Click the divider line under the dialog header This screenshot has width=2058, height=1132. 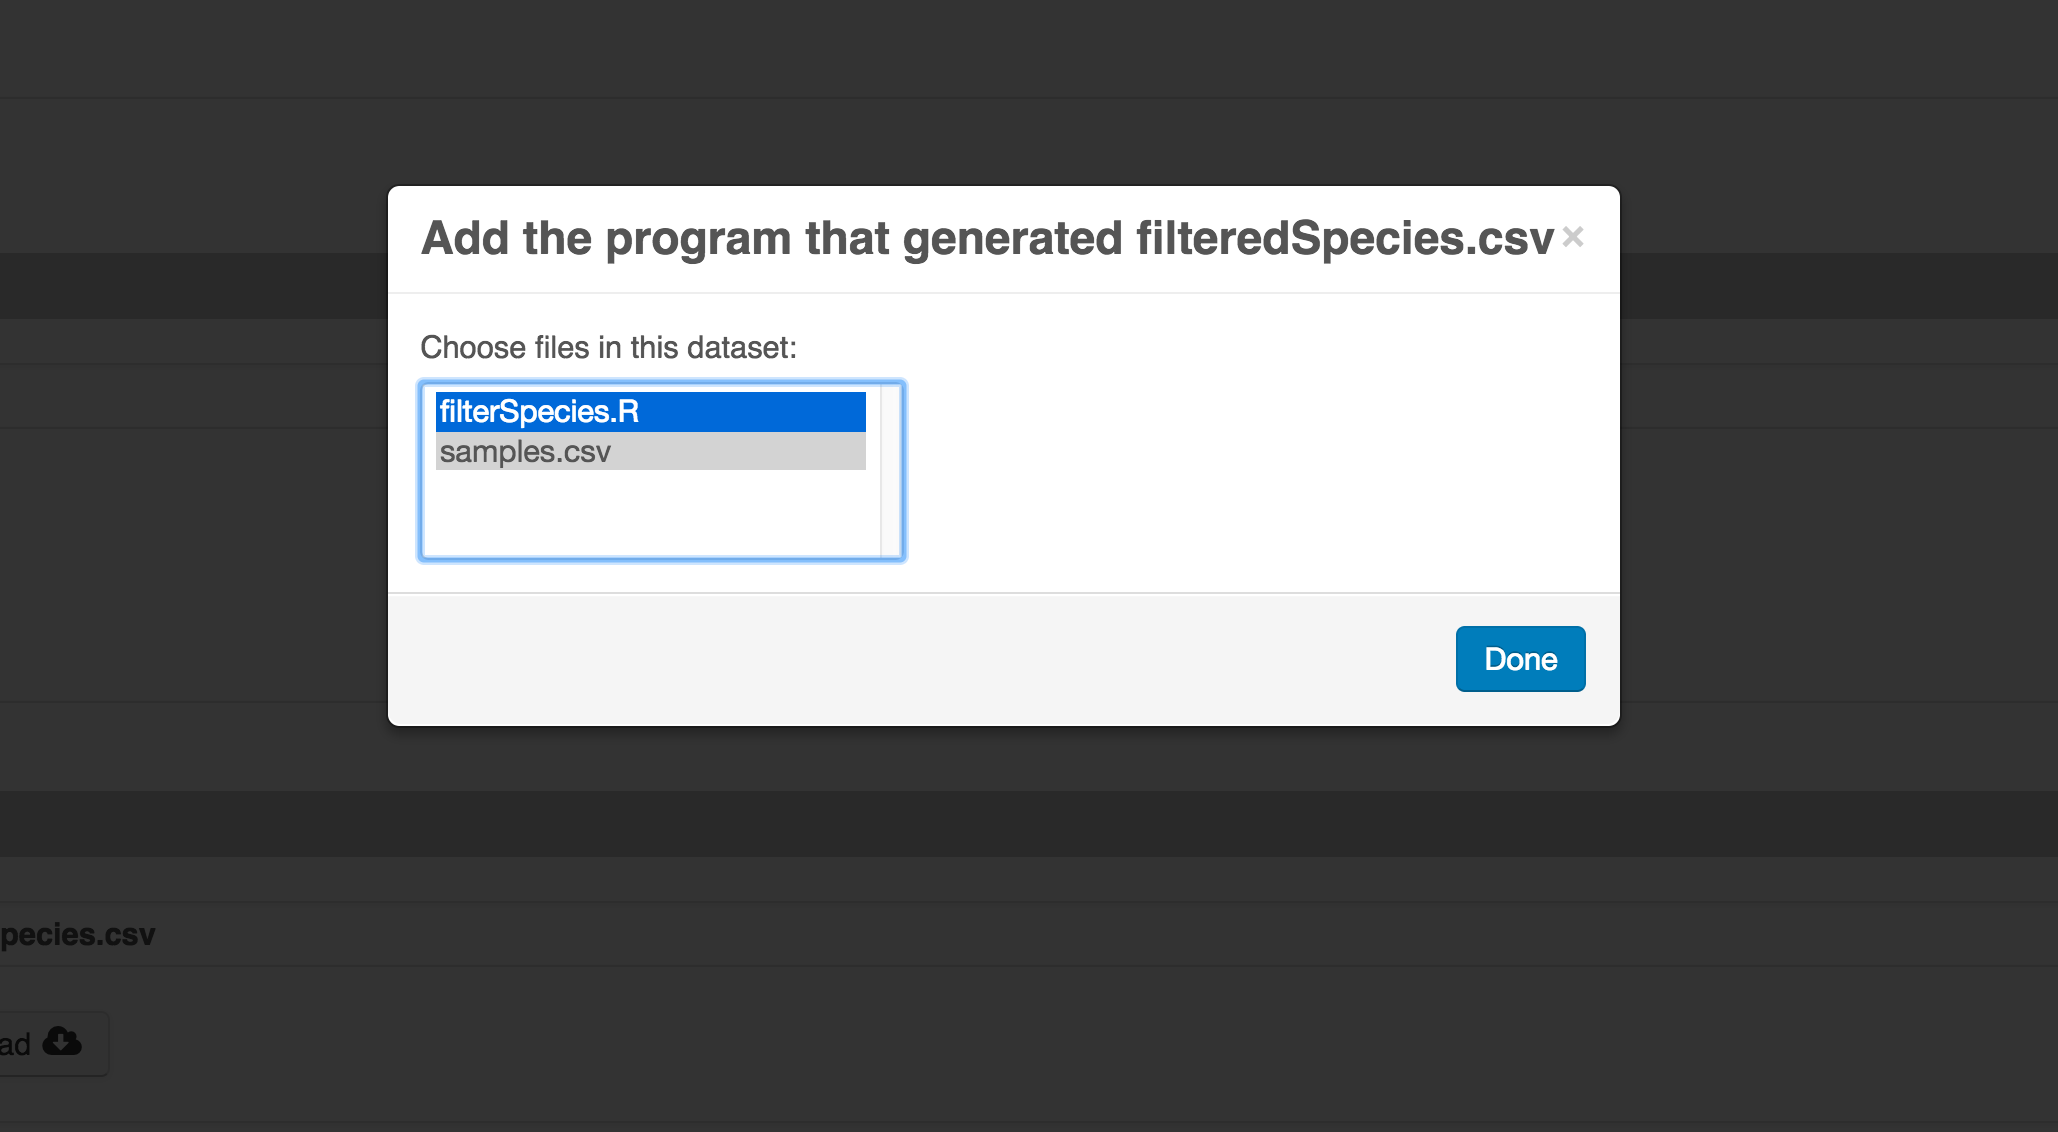point(1004,293)
